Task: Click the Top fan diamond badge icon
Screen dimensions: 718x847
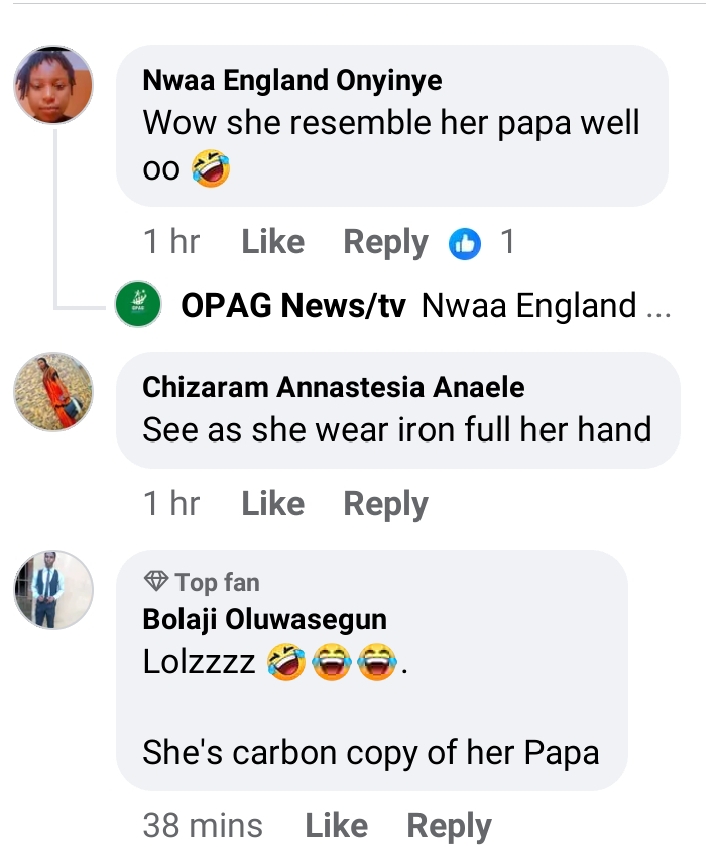Action: click(156, 582)
